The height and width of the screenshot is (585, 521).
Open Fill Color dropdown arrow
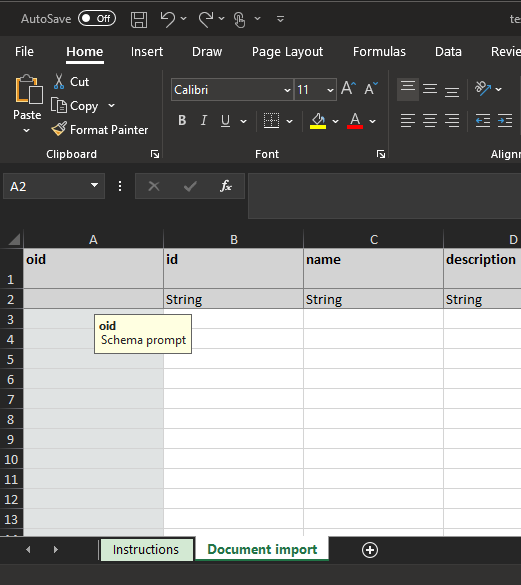[335, 121]
